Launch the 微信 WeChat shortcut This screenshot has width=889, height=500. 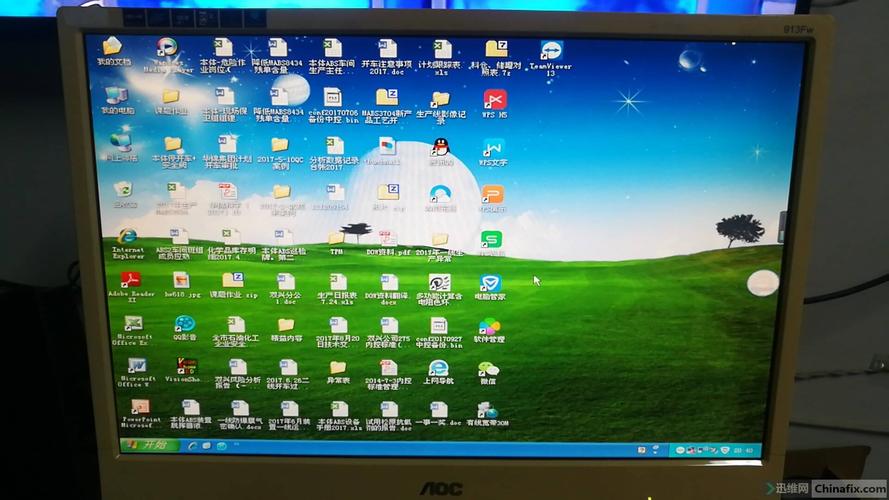[x=488, y=369]
